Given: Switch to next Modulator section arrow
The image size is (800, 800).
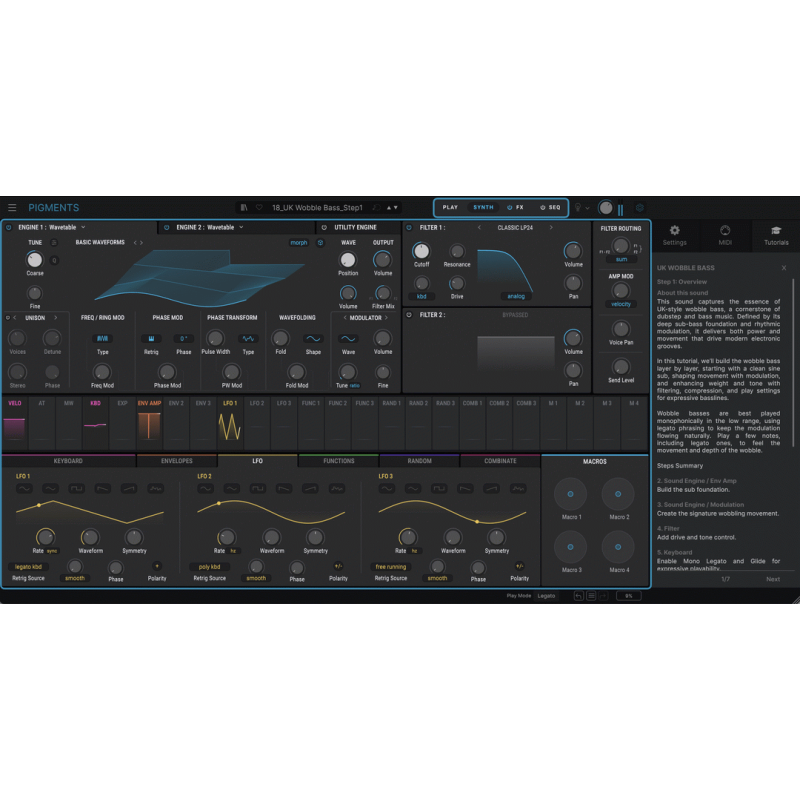Looking at the screenshot, I should pyautogui.click(x=386, y=318).
